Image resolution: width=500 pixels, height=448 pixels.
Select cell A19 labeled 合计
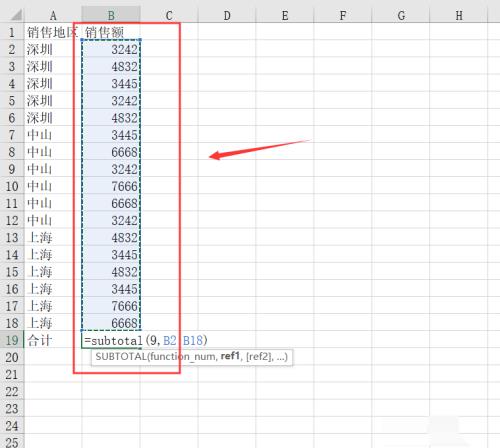tap(53, 340)
